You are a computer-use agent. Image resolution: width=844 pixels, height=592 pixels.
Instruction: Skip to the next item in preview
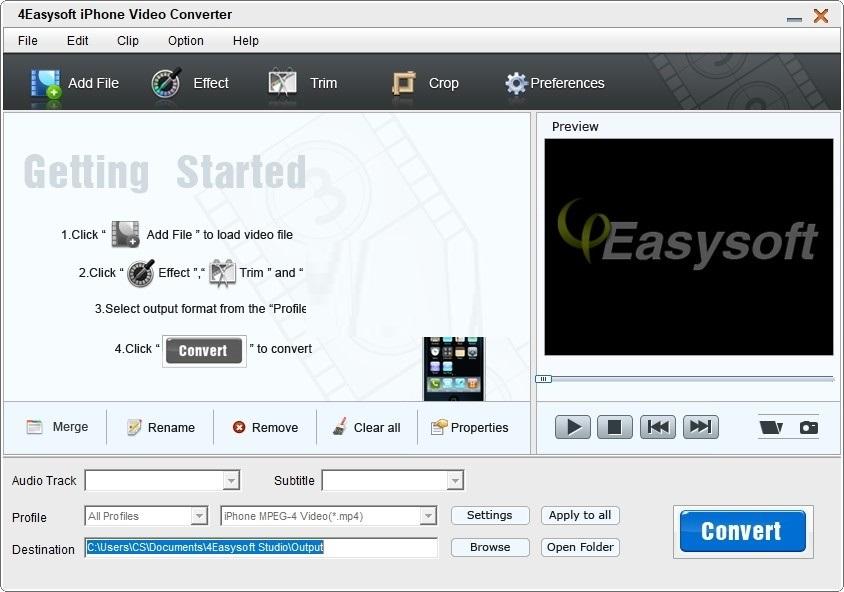[701, 427]
